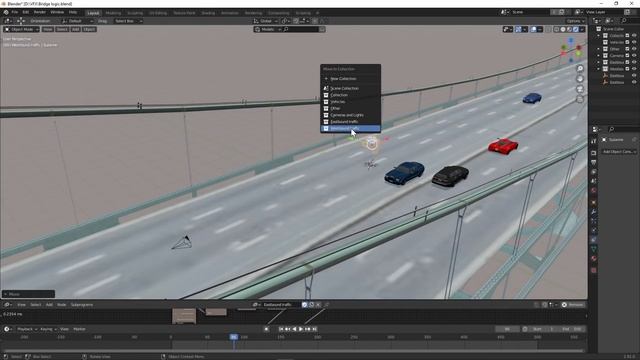Hide the Vehicles collection in the outliner
Image resolution: width=640 pixels, height=360 pixels.
point(634,42)
